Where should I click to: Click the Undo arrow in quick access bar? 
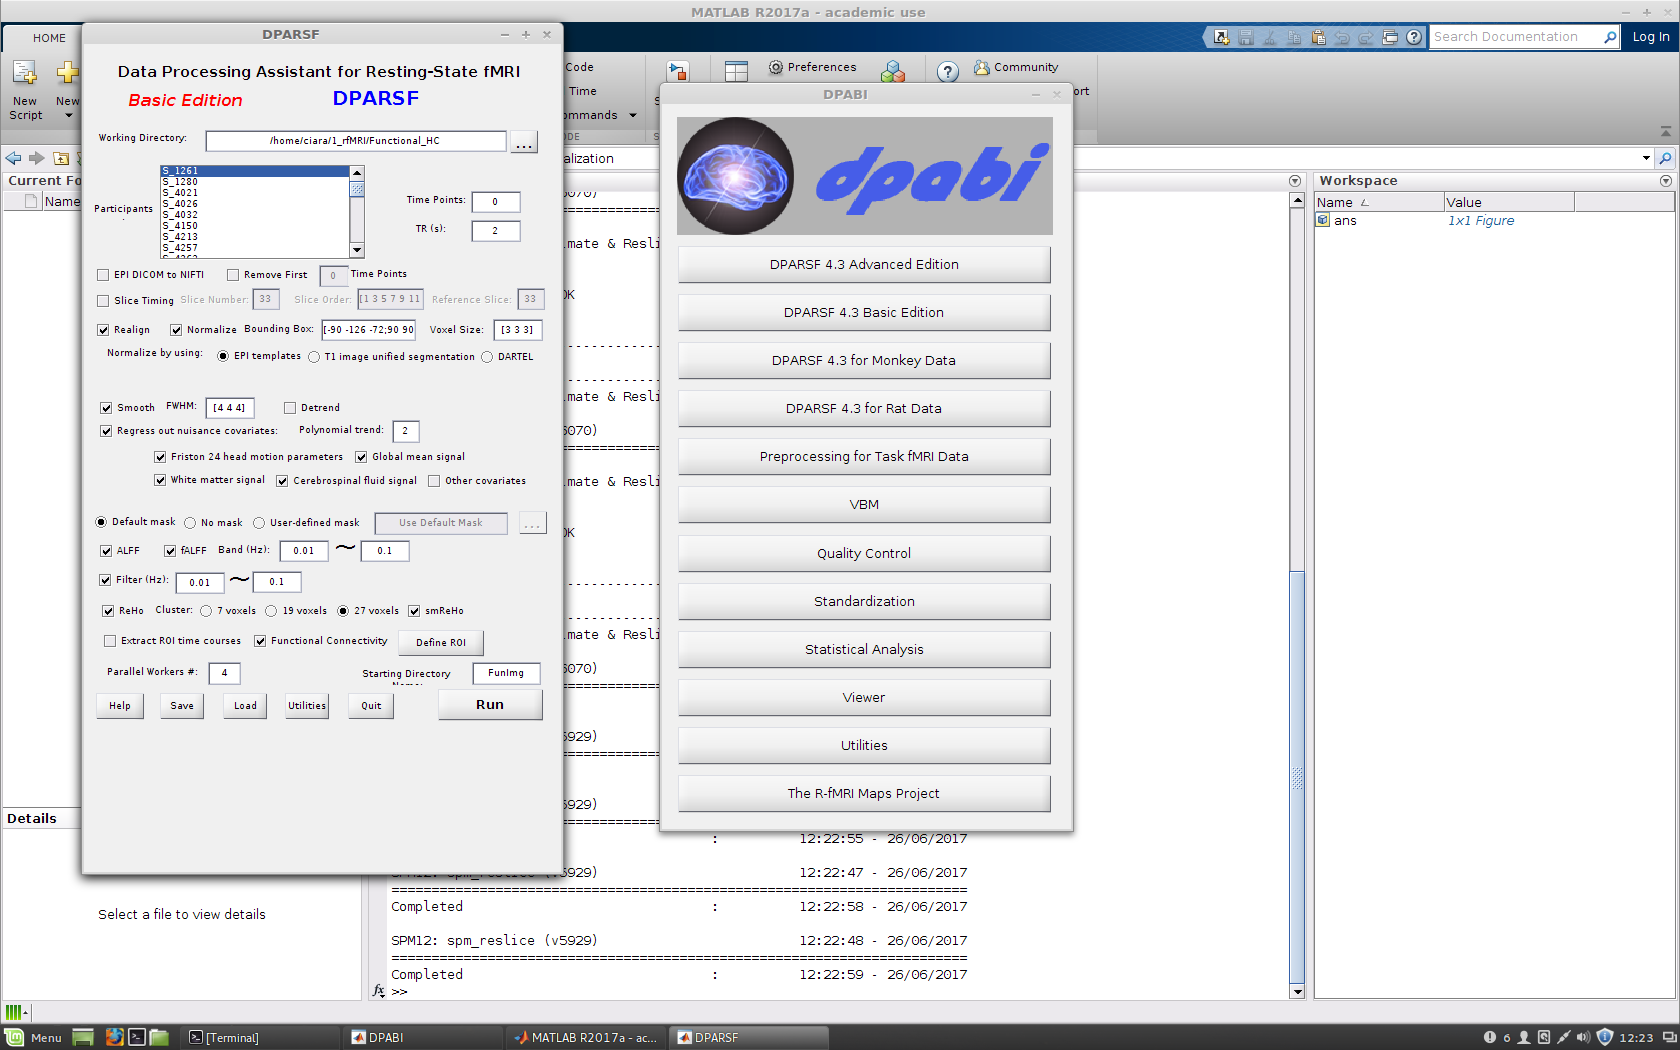pos(1342,37)
